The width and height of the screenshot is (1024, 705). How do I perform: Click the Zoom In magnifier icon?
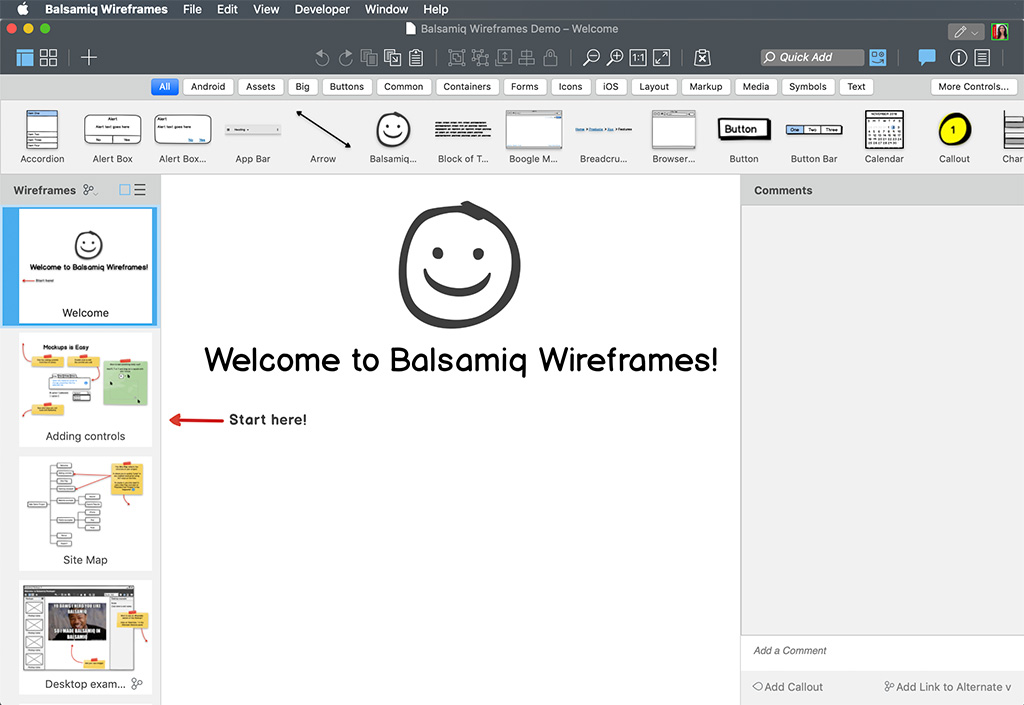(615, 58)
